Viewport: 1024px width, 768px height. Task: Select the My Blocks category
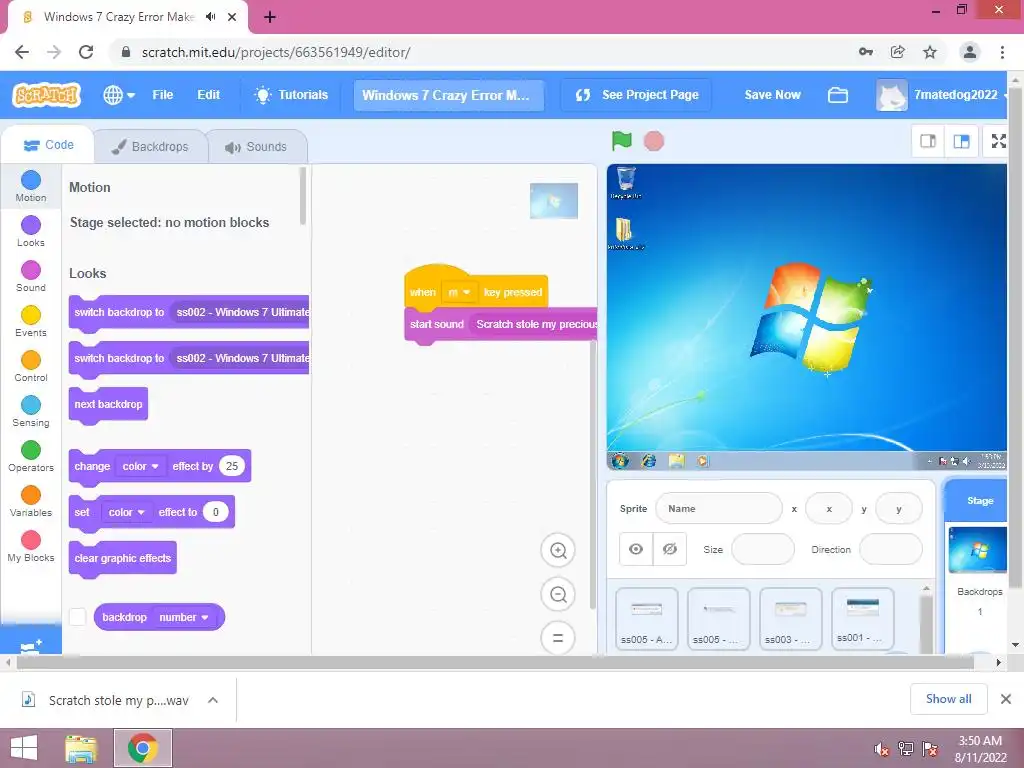[x=31, y=547]
